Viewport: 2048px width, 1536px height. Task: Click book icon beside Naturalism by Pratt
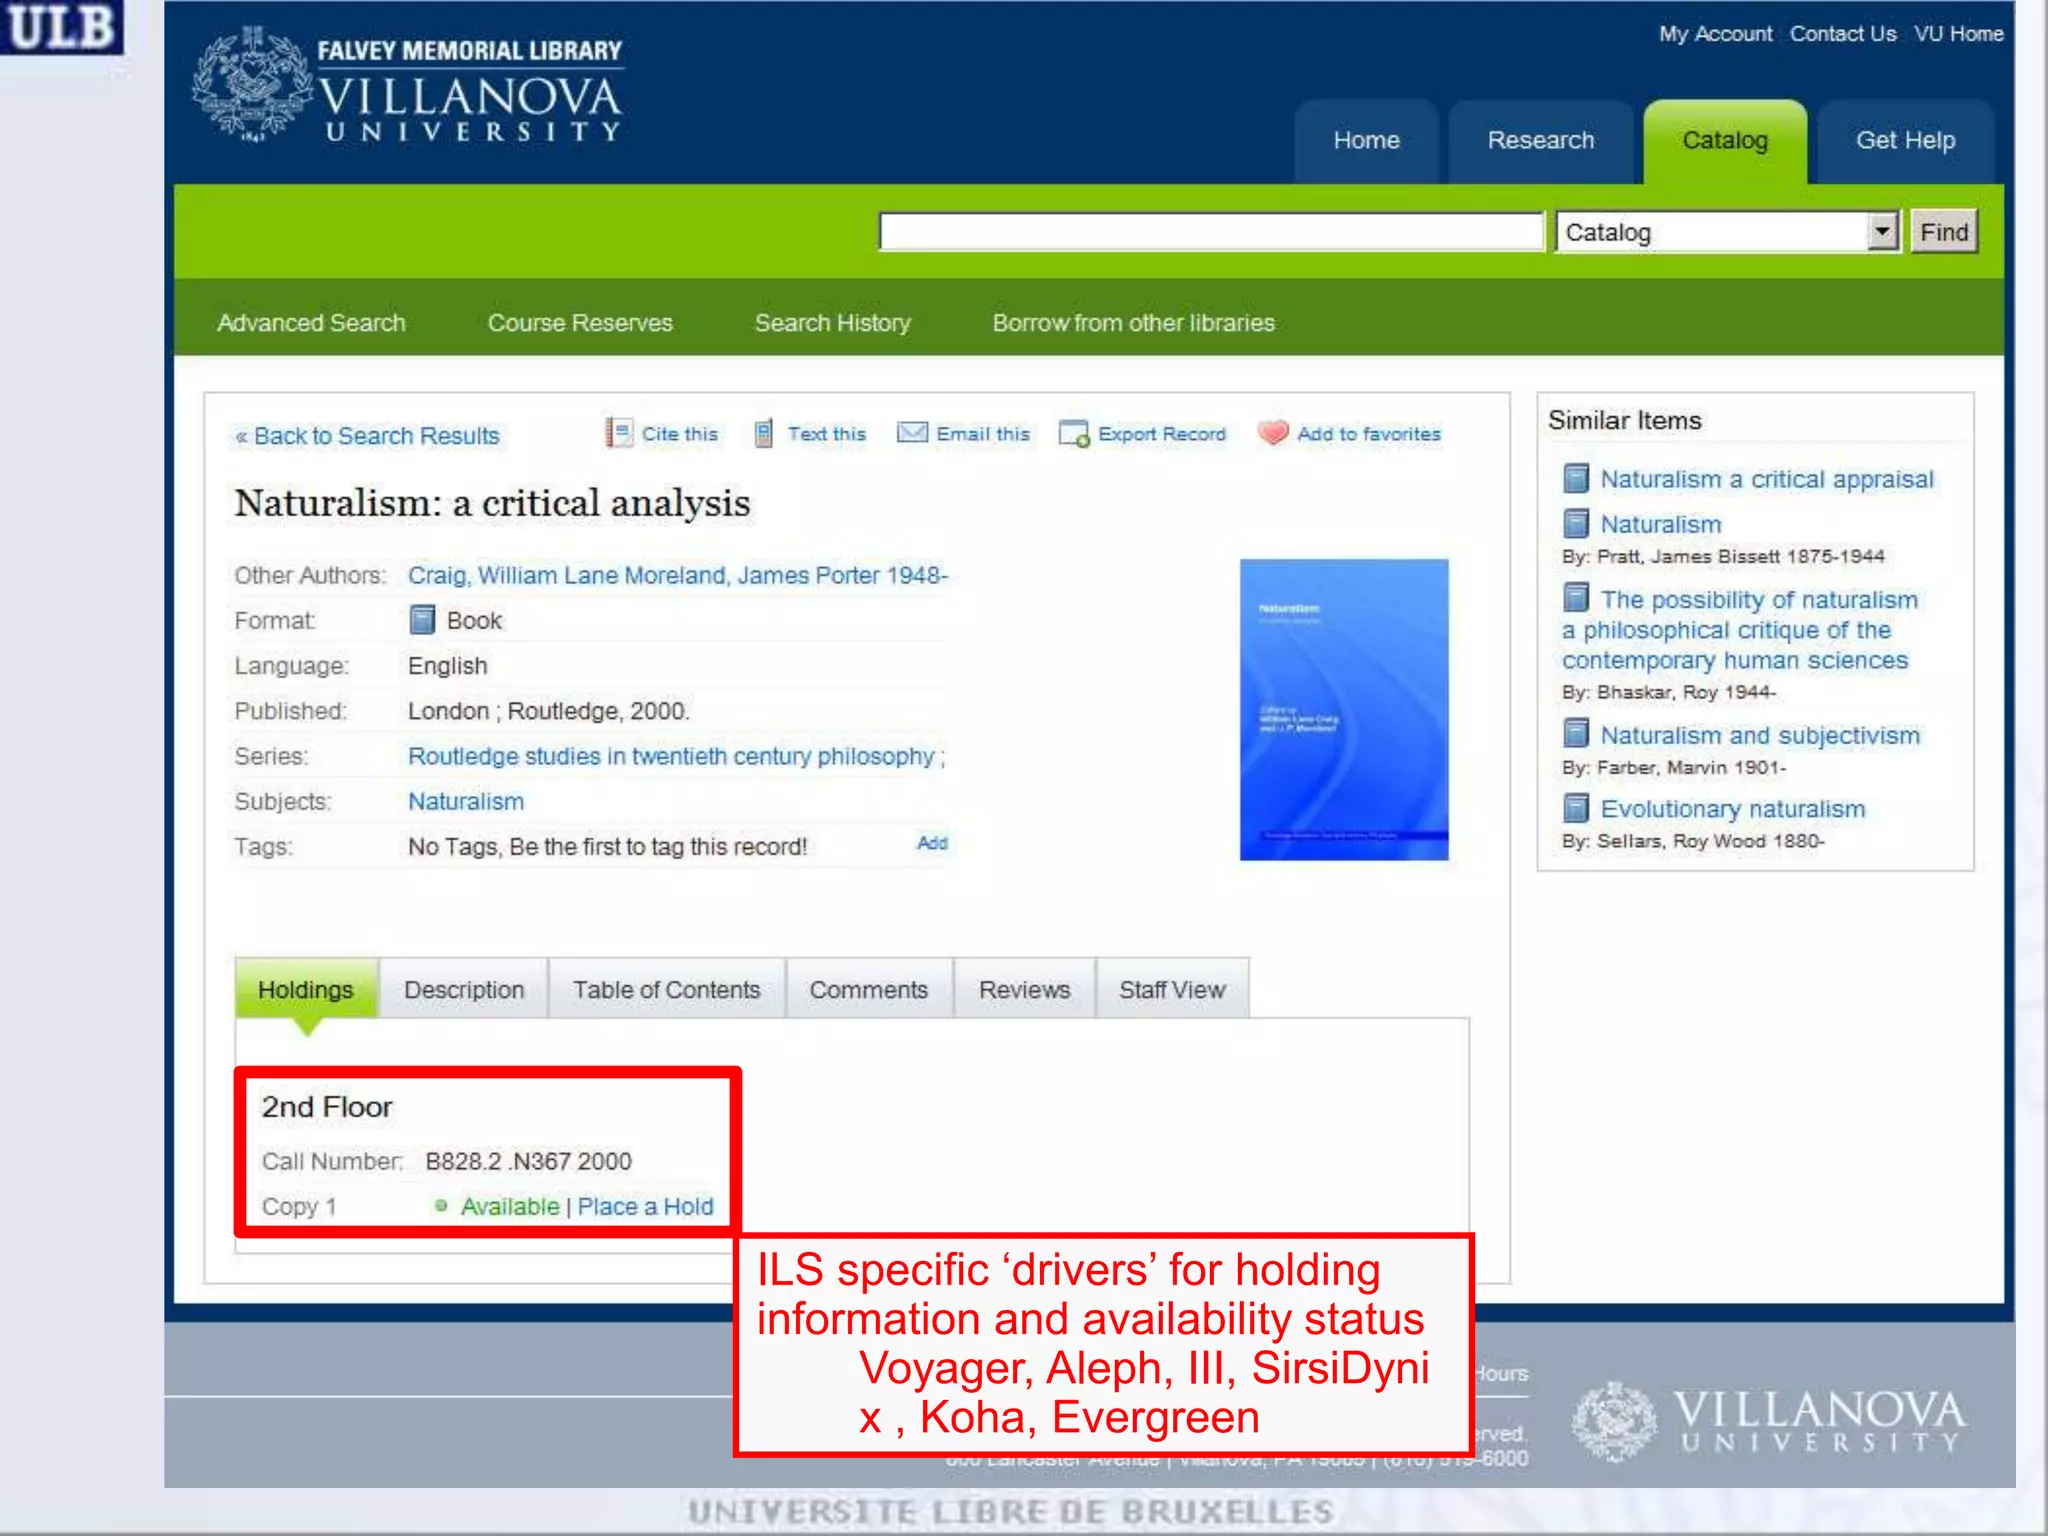(1576, 523)
